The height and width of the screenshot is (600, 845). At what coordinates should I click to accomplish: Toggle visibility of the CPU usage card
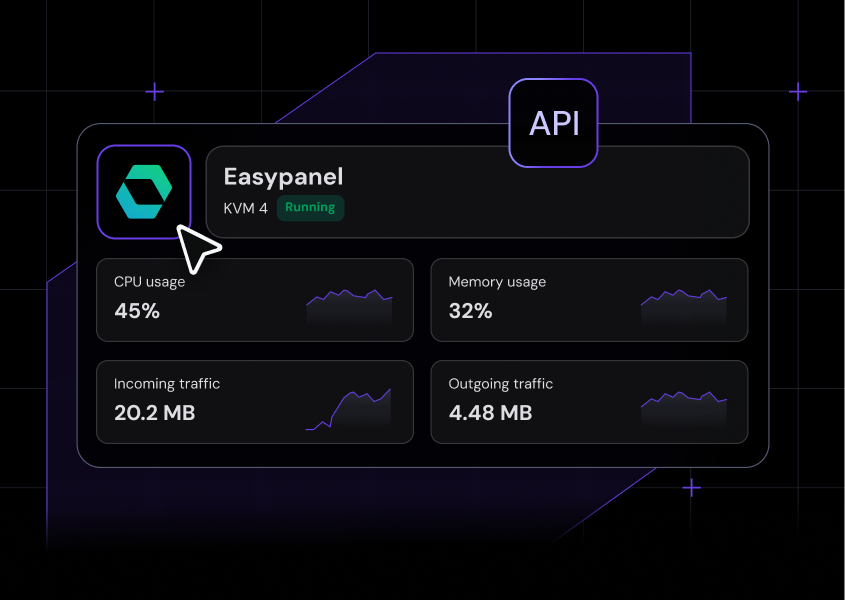coord(255,300)
